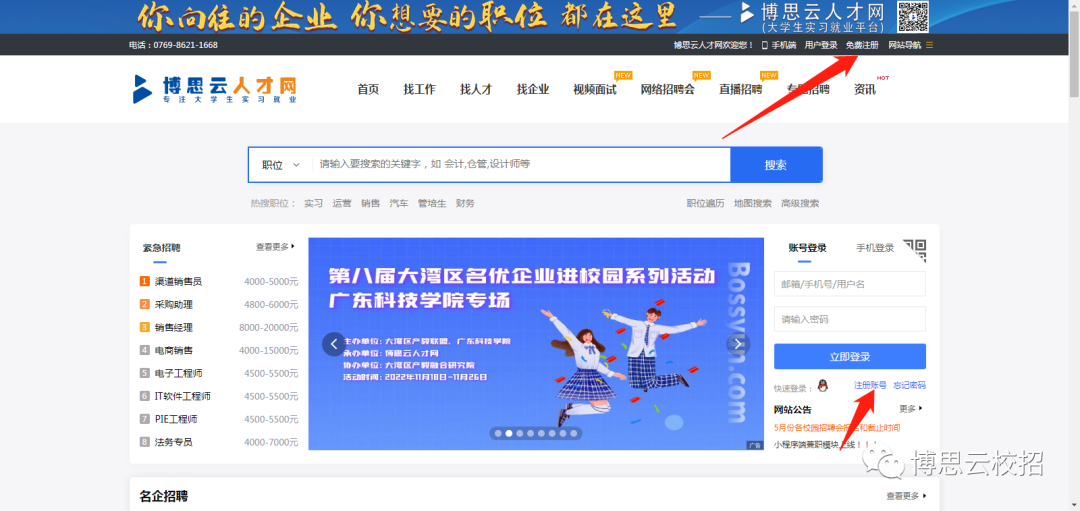Click hot search keyword 管培生
1080x511 pixels.
(432, 203)
